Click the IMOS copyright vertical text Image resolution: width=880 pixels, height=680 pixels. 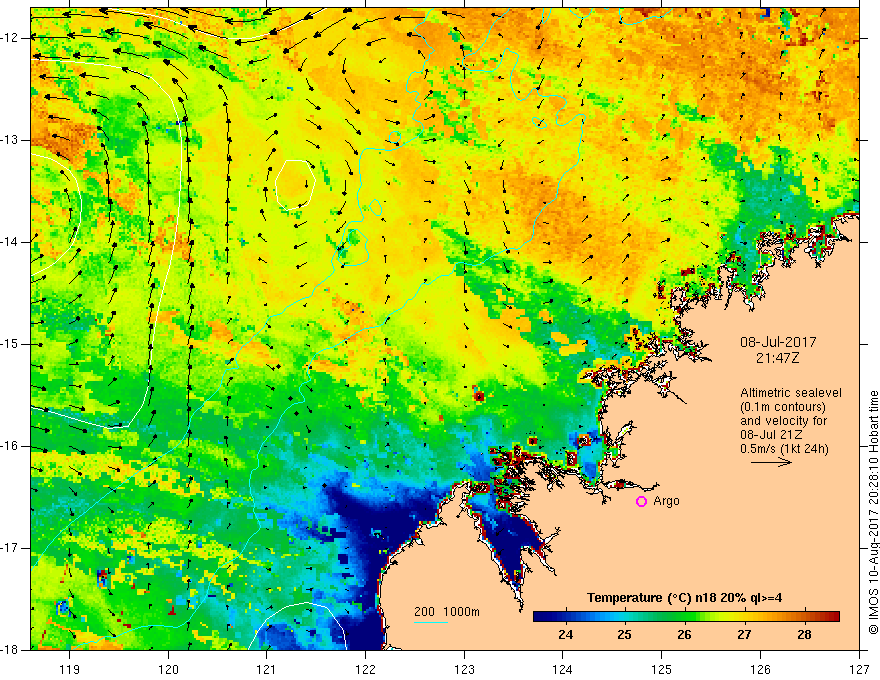873,512
